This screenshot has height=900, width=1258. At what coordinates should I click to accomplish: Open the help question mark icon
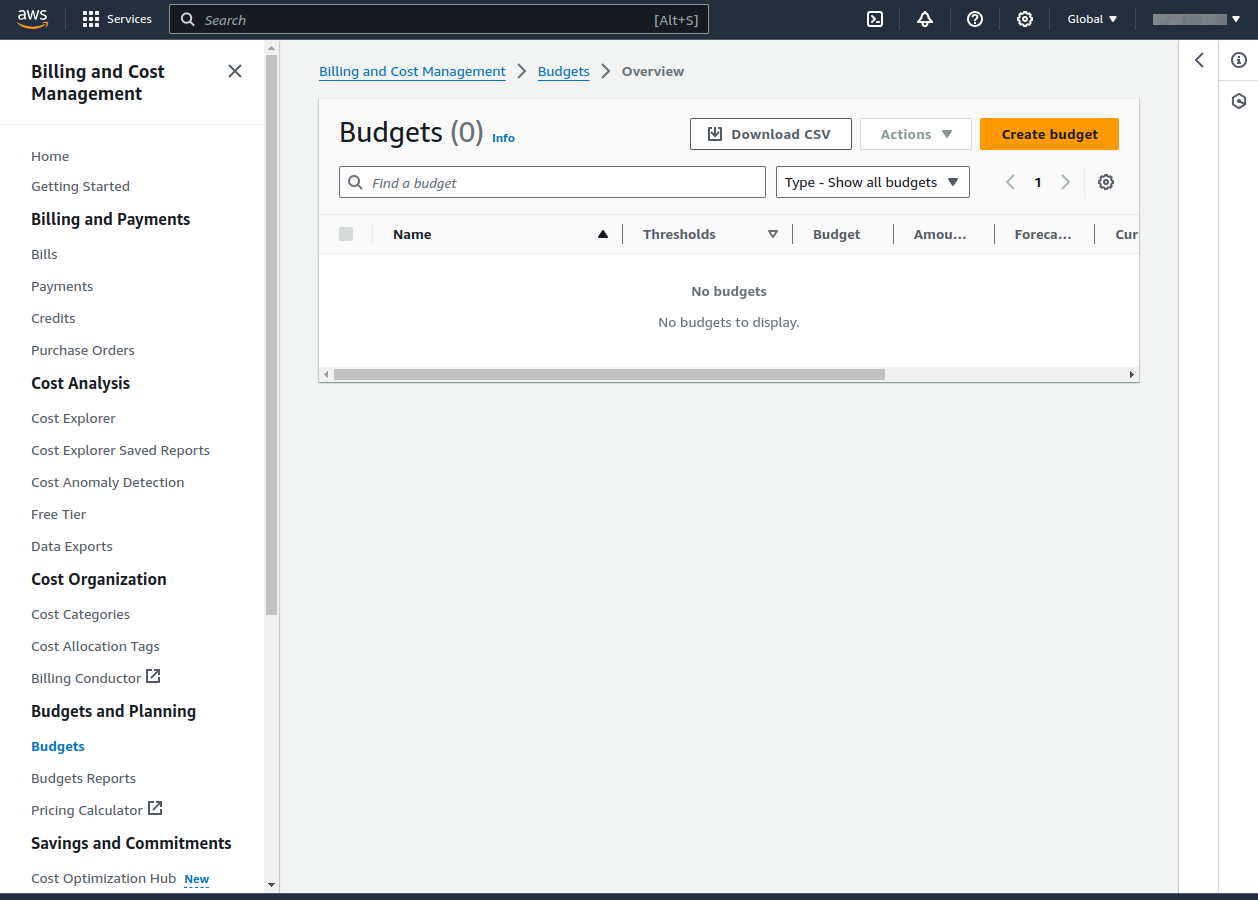[x=975, y=19]
